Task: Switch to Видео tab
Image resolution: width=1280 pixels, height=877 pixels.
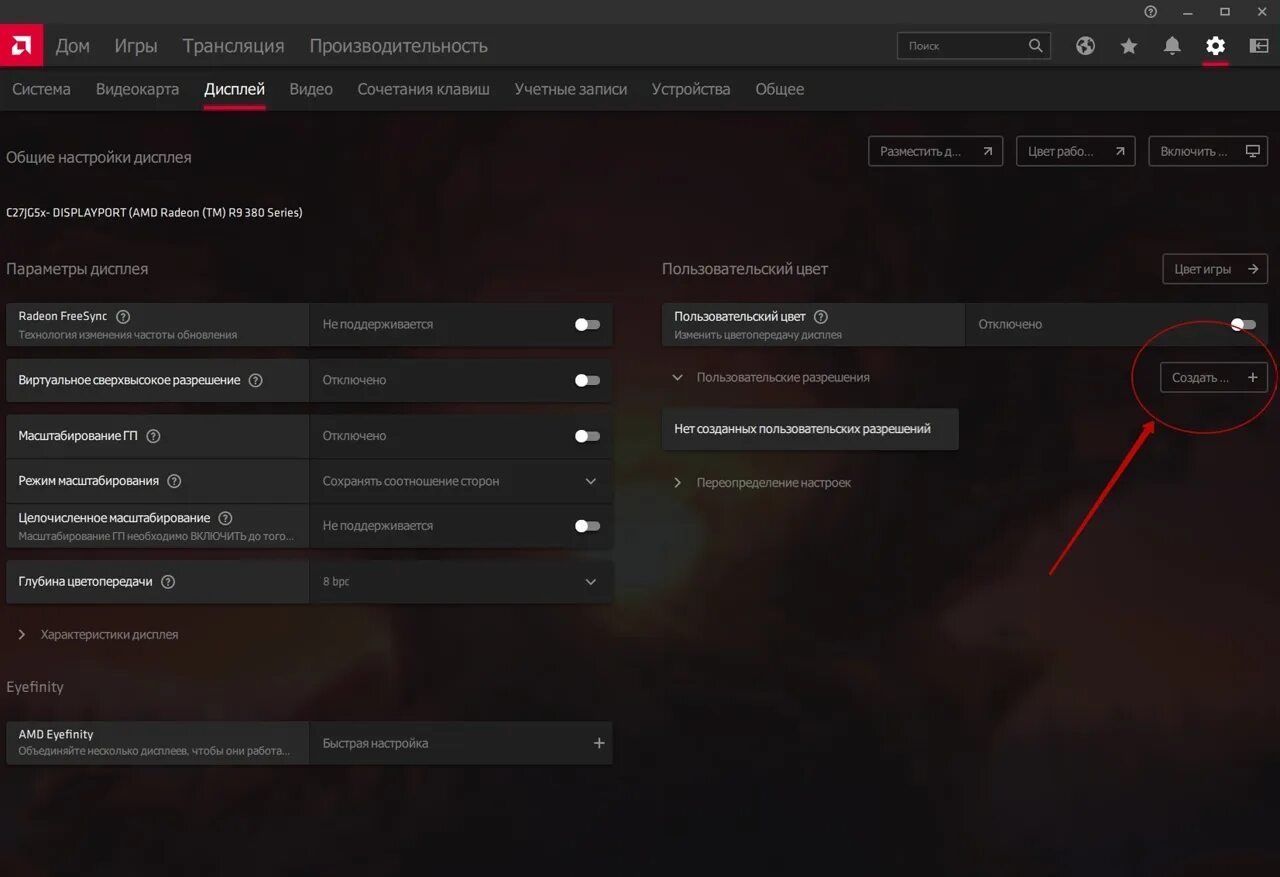Action: pyautogui.click(x=311, y=89)
